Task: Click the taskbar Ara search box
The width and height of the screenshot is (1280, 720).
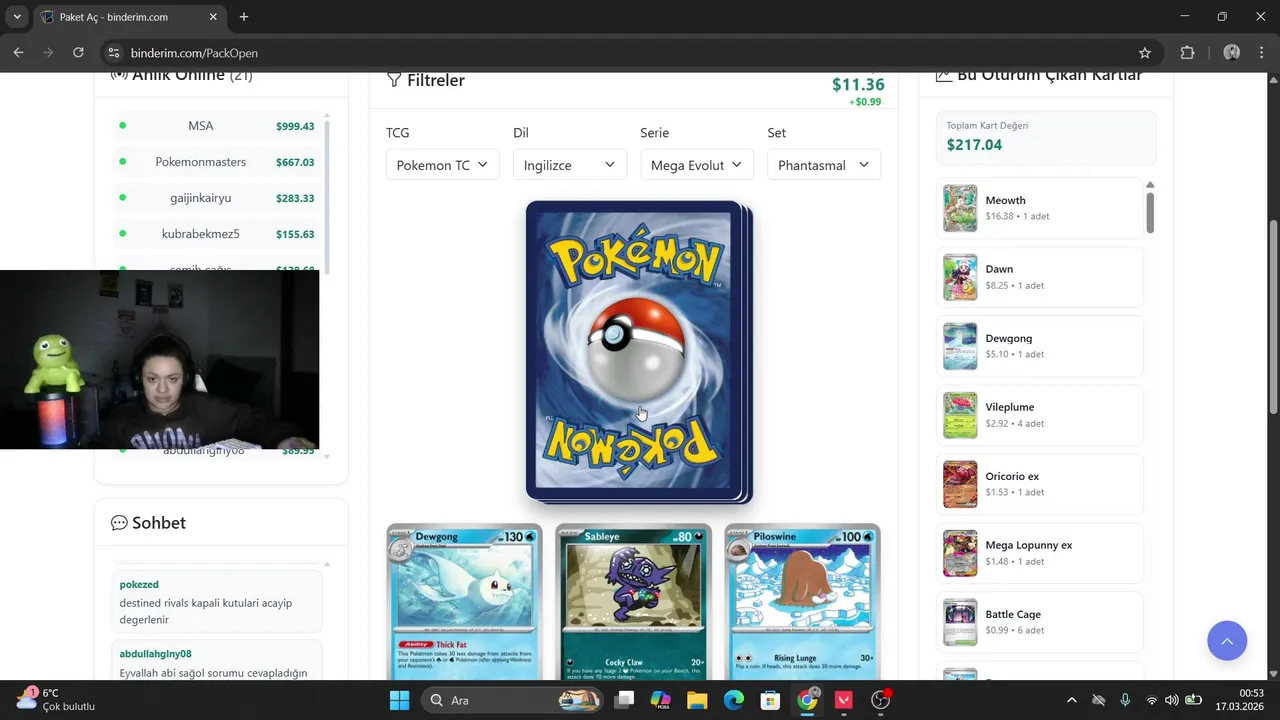Action: 510,700
